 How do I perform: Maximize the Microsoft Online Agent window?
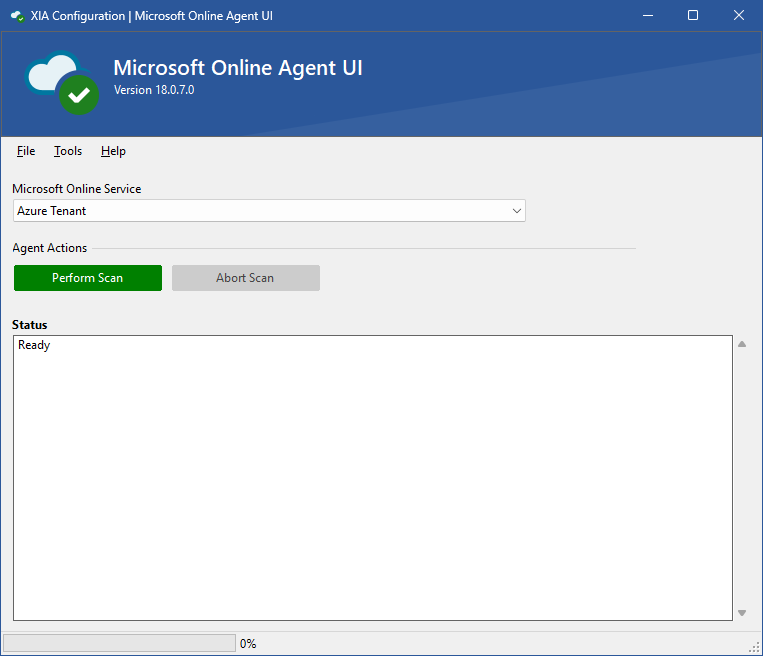click(x=693, y=16)
